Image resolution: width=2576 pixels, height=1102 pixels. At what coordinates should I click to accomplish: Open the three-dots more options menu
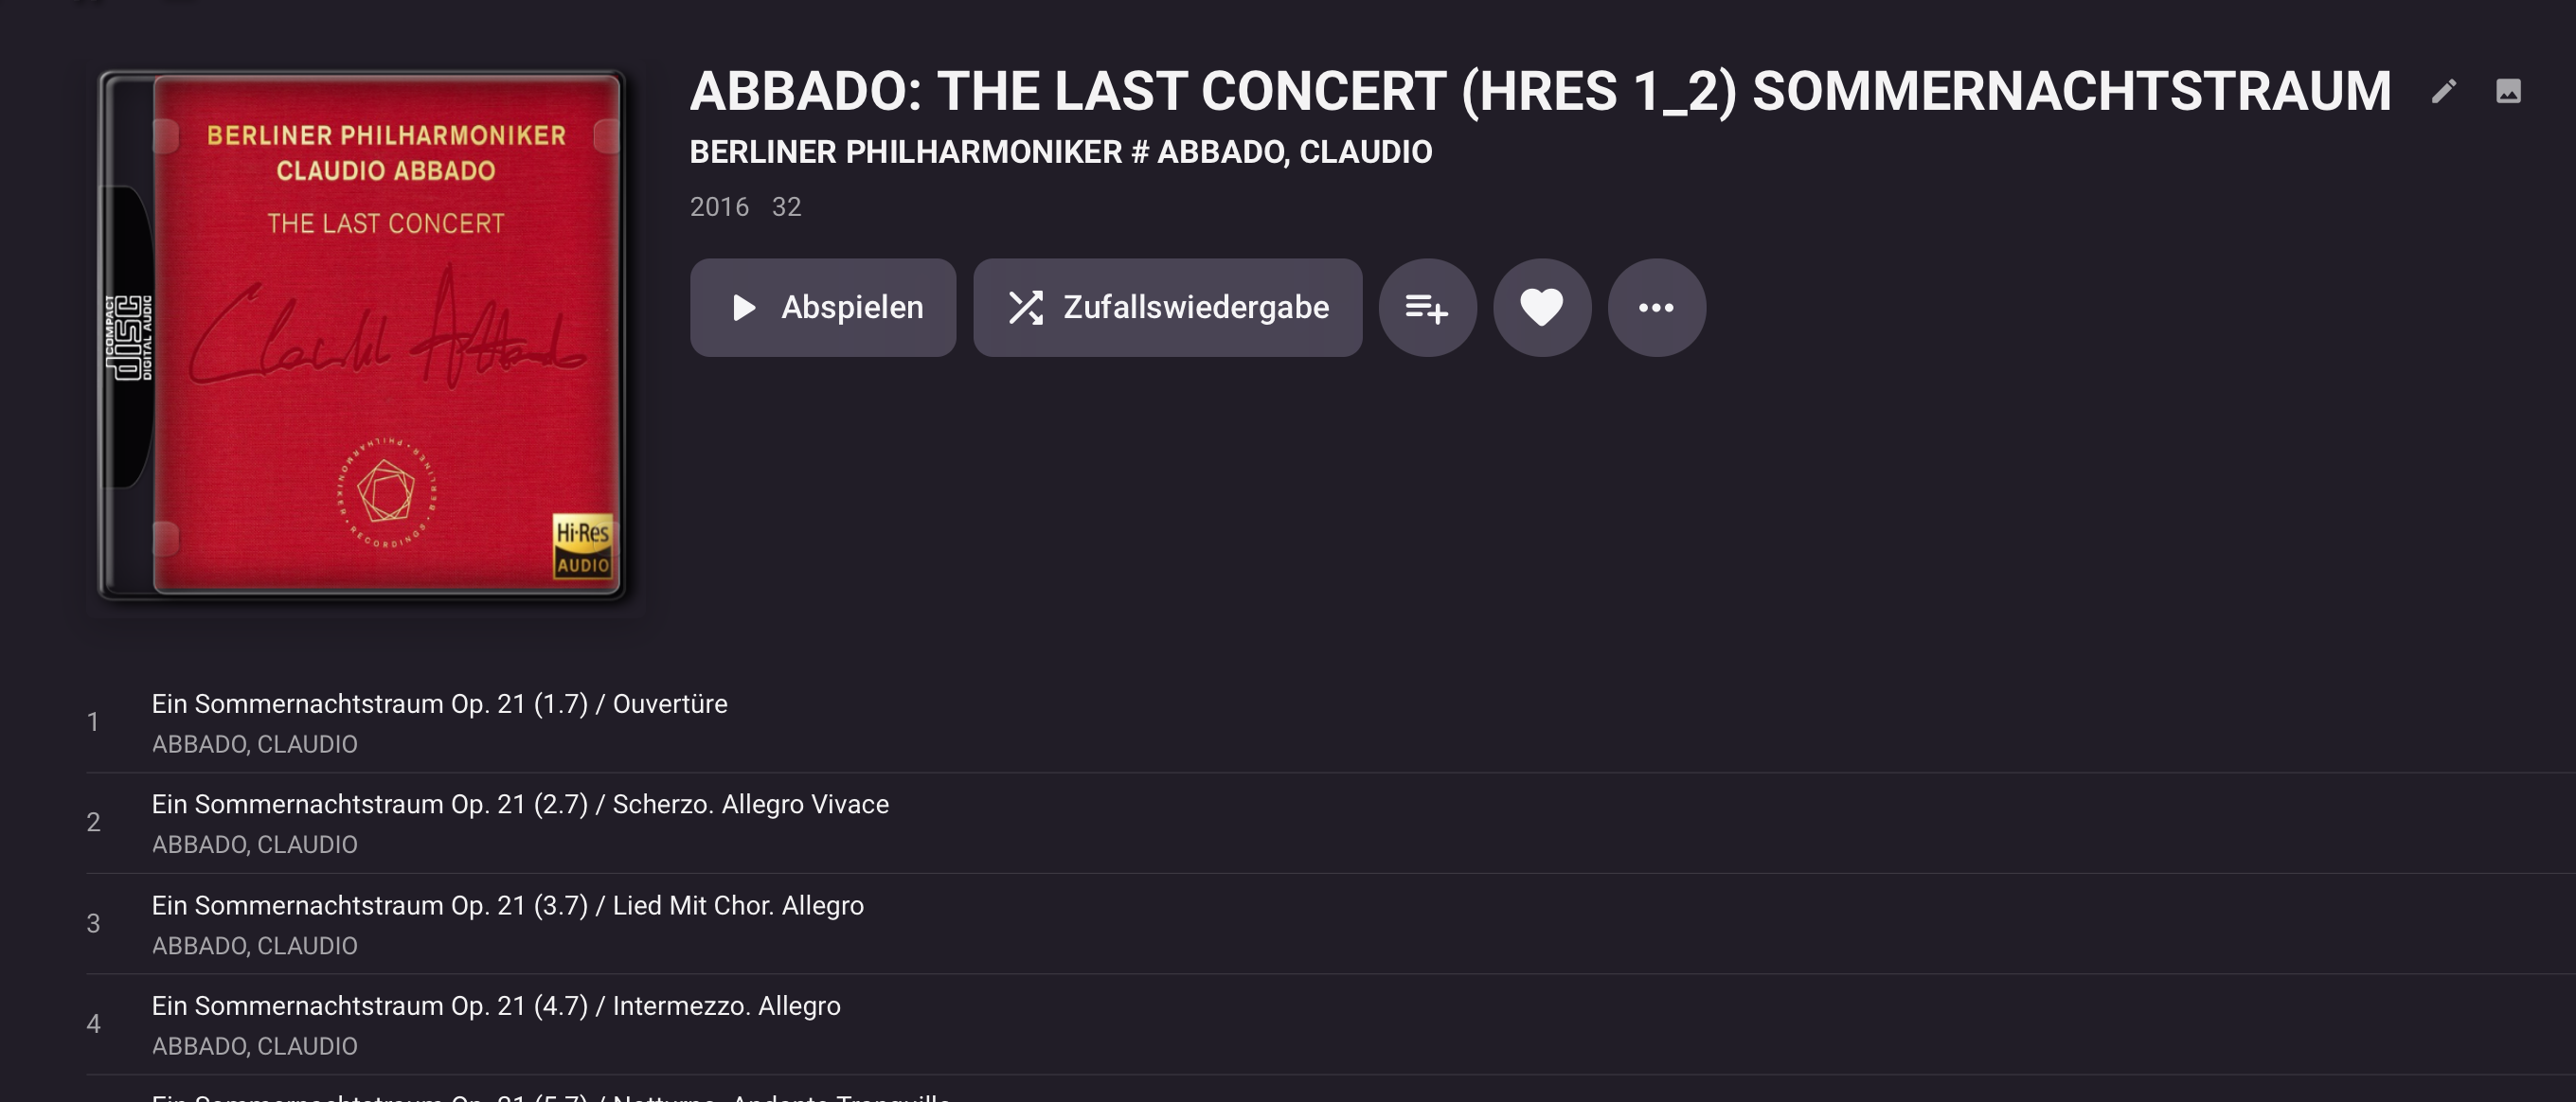[1656, 308]
